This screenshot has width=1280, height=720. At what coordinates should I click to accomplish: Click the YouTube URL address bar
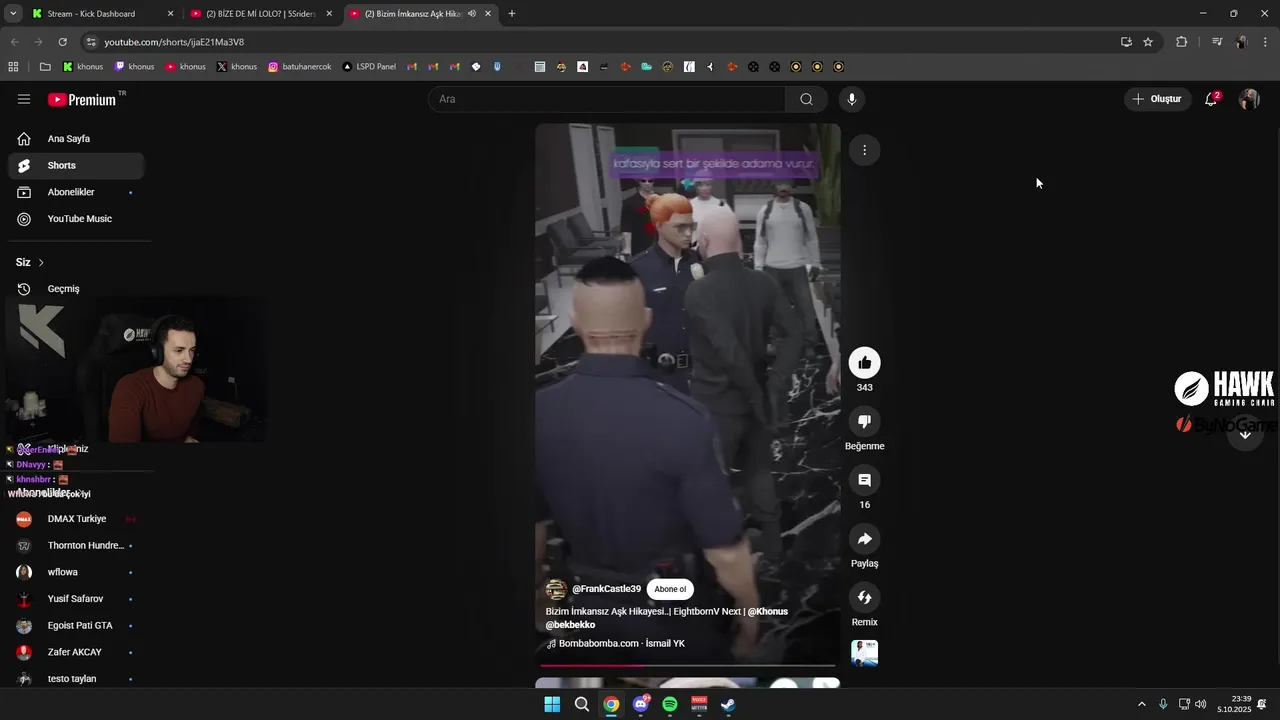point(600,42)
